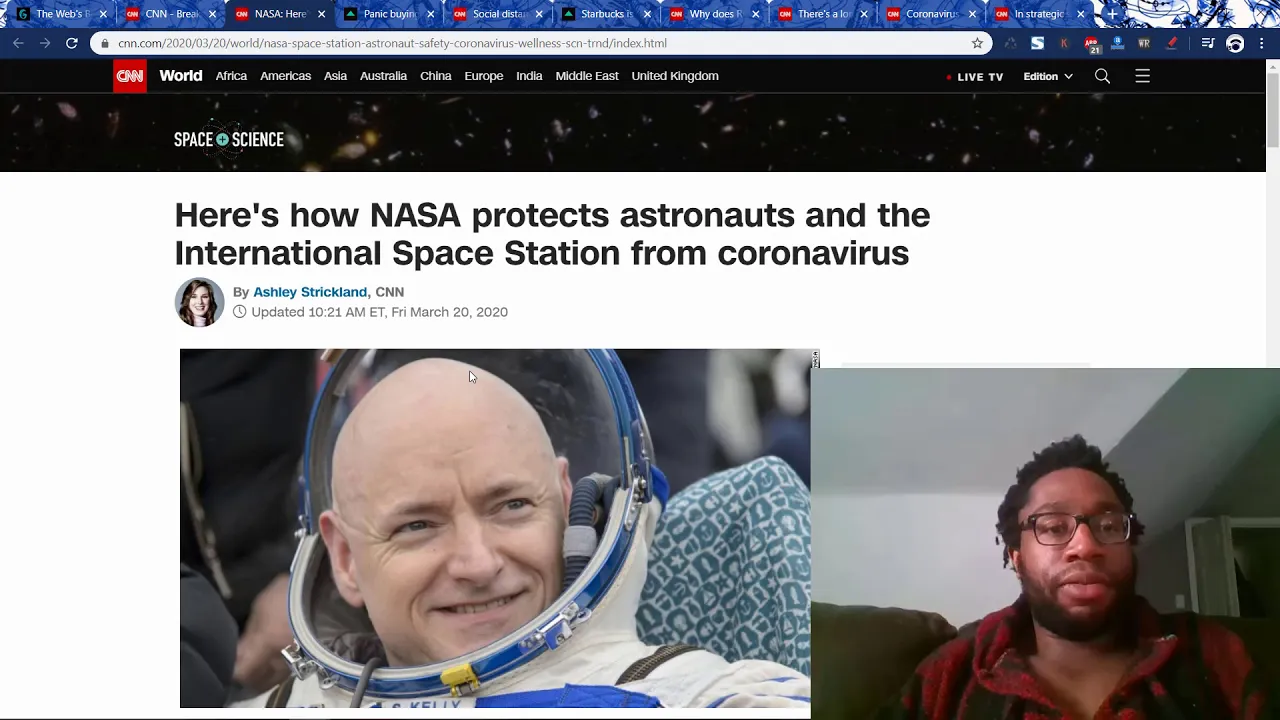Viewport: 1280px width, 720px height.
Task: Click the astronaut article image
Action: click(495, 528)
